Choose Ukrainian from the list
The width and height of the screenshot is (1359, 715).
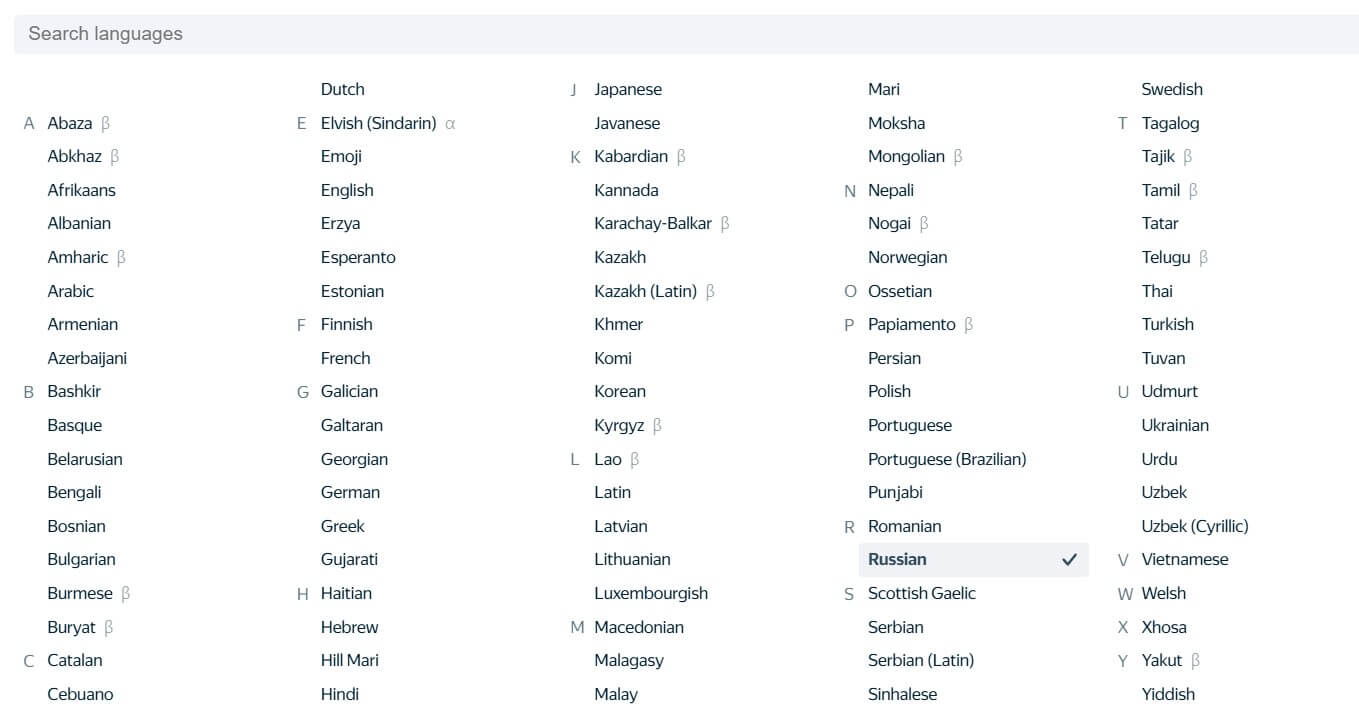1175,425
